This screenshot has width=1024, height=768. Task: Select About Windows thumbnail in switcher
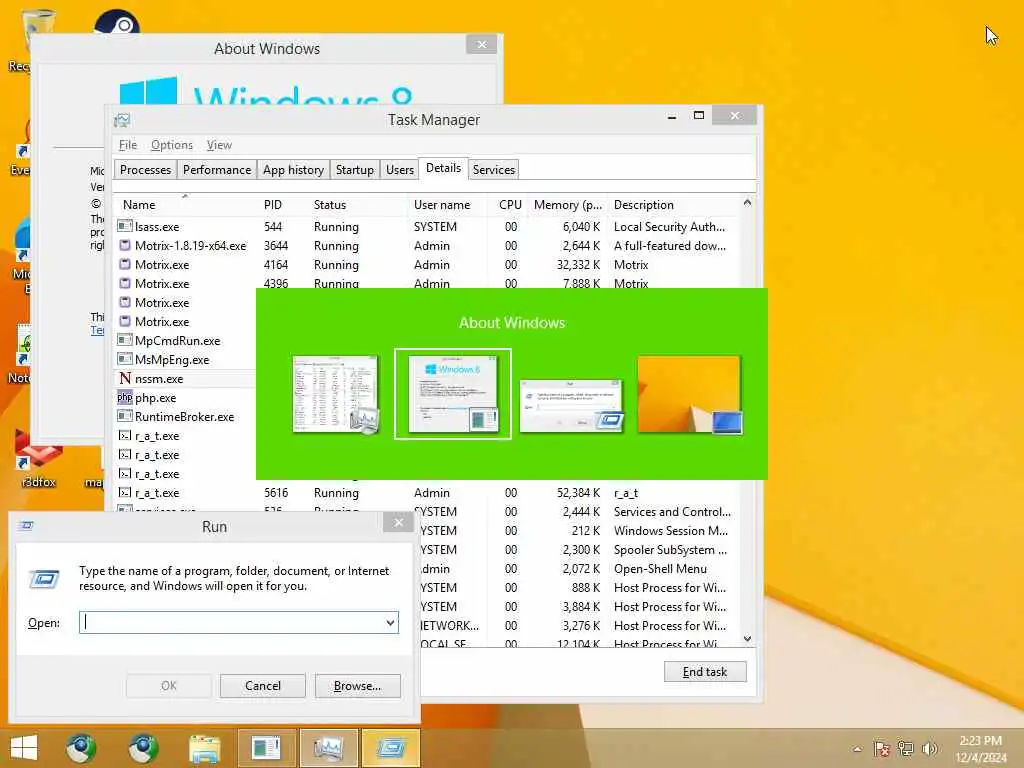[453, 394]
